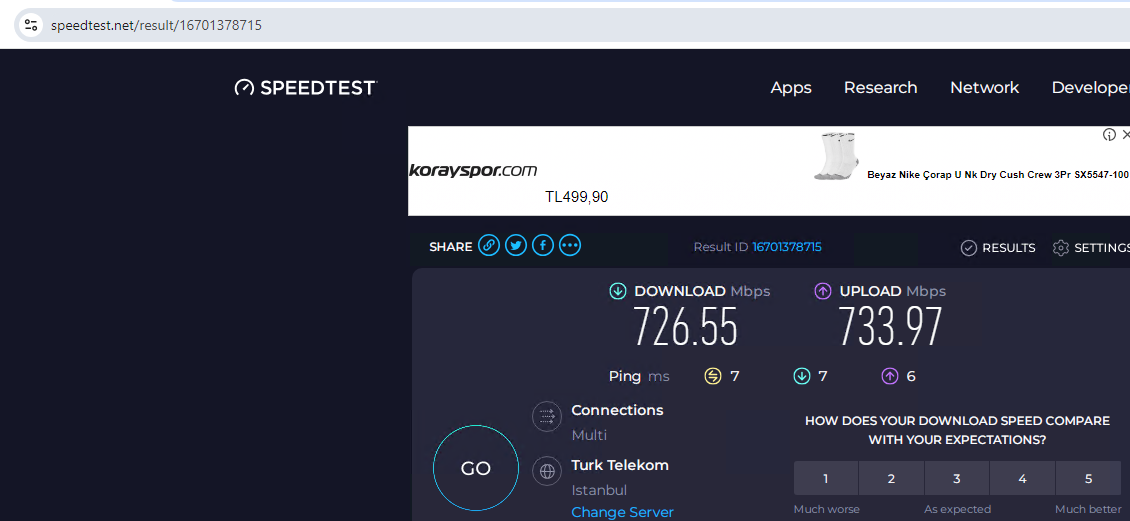Click the download ping teal icon

pyautogui.click(x=801, y=376)
